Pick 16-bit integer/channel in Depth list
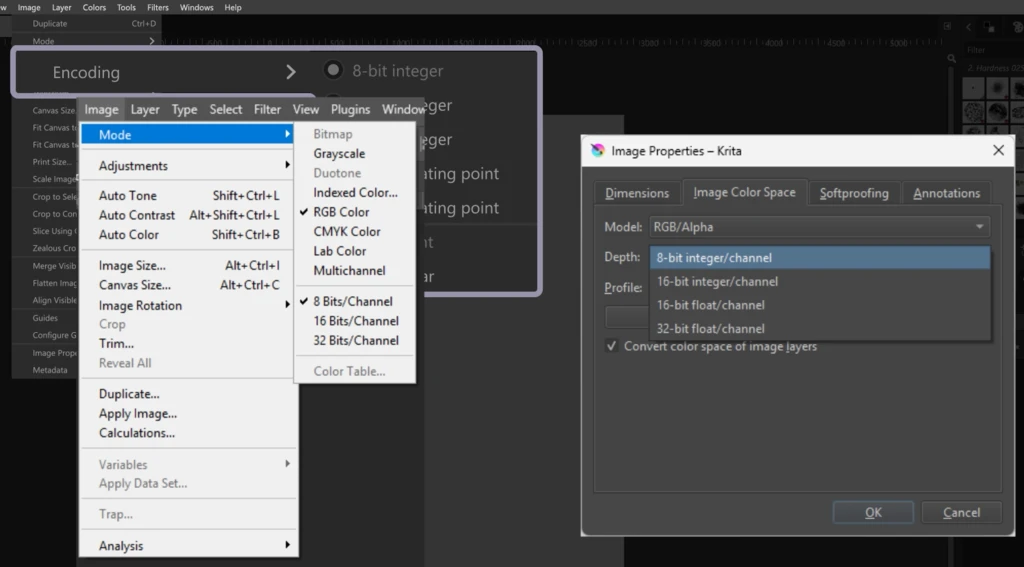This screenshot has width=1024, height=567. (x=820, y=282)
